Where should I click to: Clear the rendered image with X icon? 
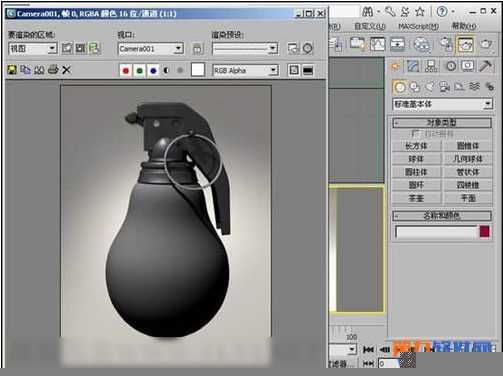tap(67, 70)
